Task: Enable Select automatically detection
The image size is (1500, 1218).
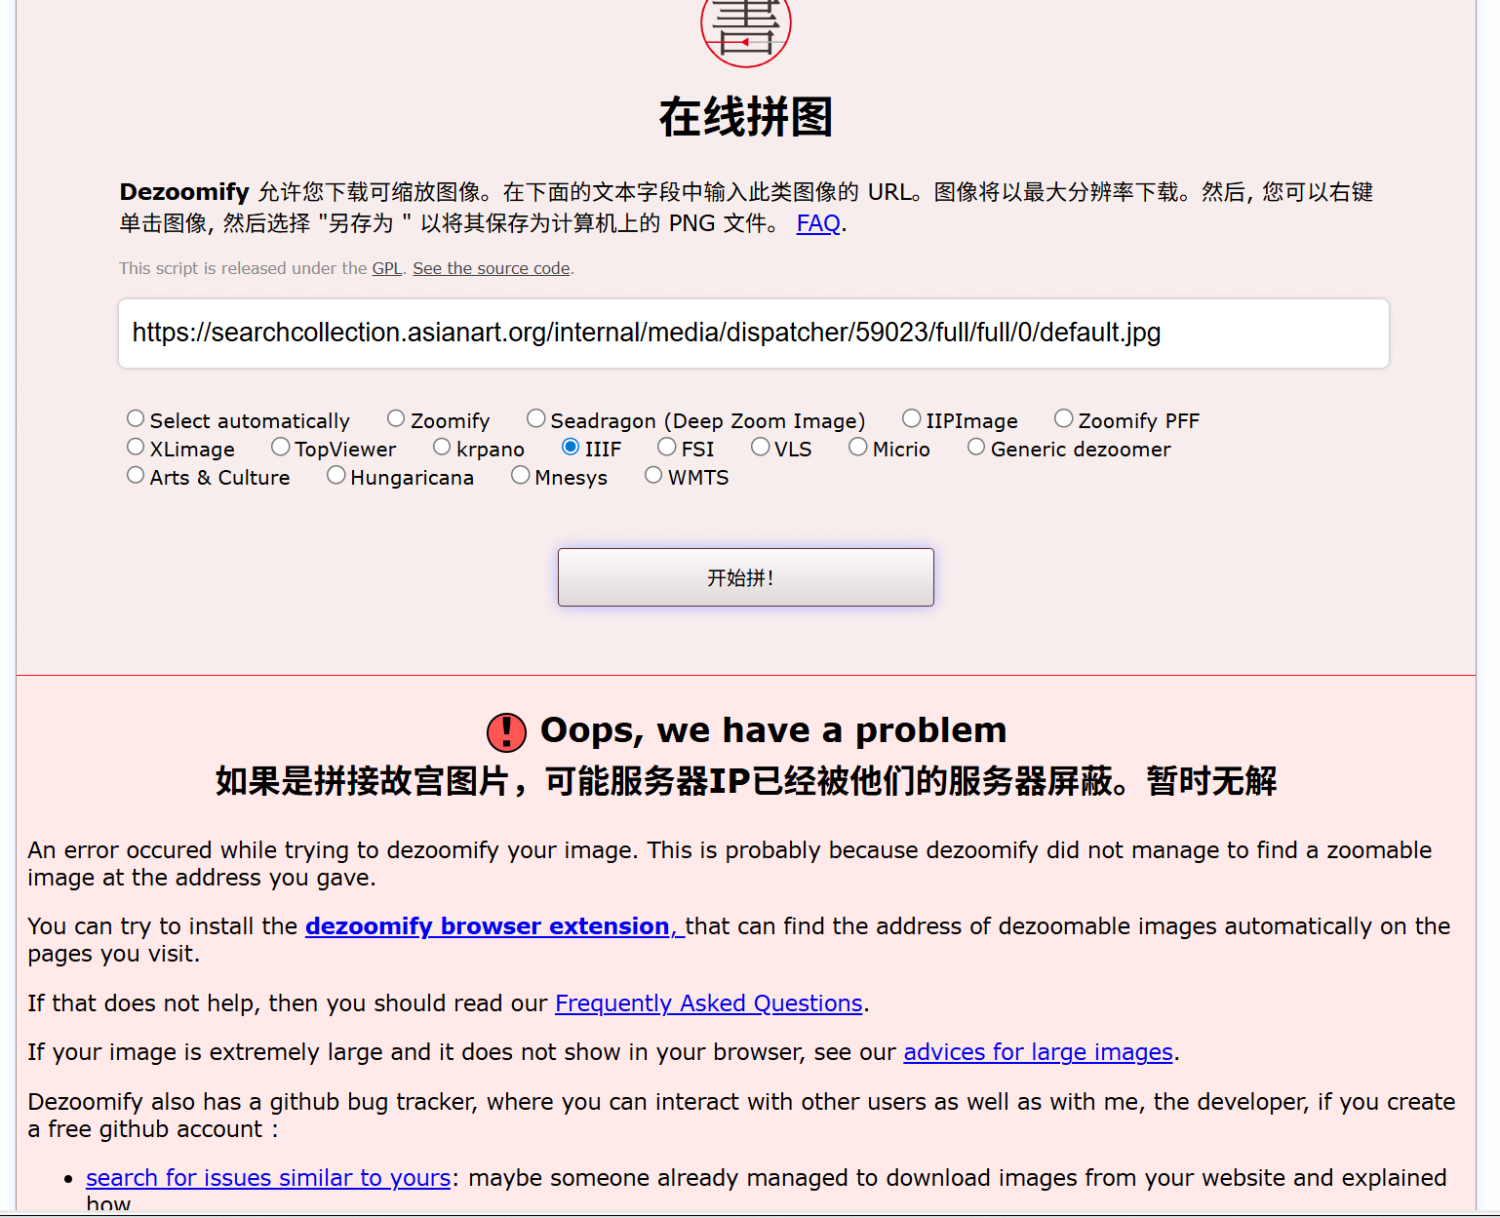Action: coord(136,417)
